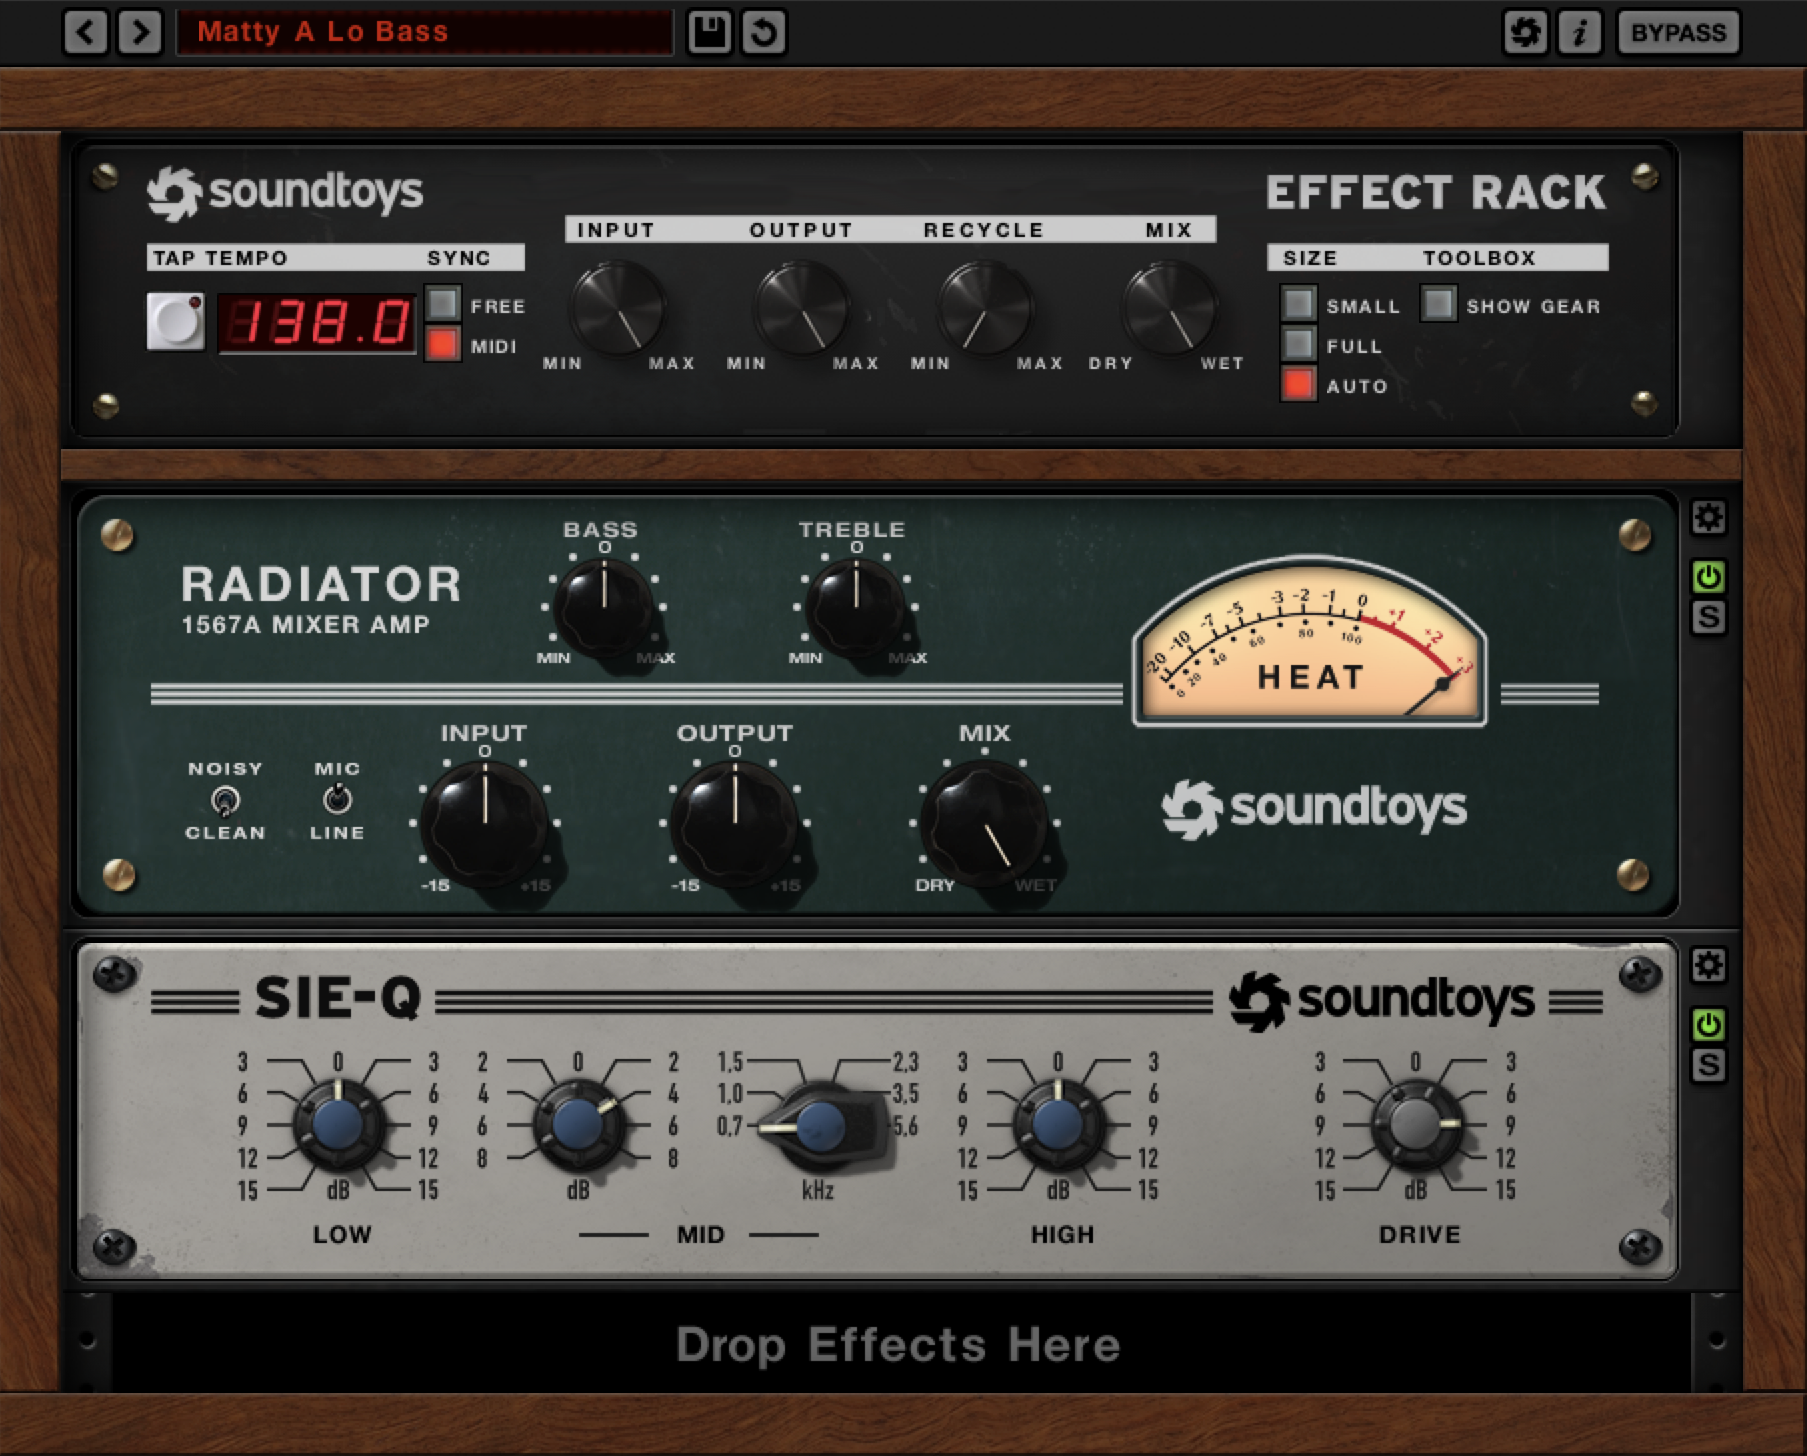The height and width of the screenshot is (1456, 1807).
Task: Click the Soundtoys logo on the Sie-Q panel
Action: 1382,1000
